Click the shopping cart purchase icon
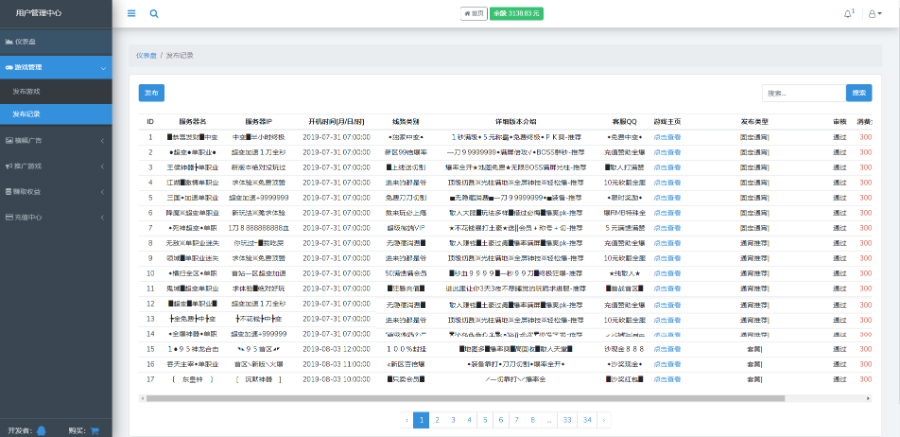This screenshot has width=900, height=437. pos(95,431)
